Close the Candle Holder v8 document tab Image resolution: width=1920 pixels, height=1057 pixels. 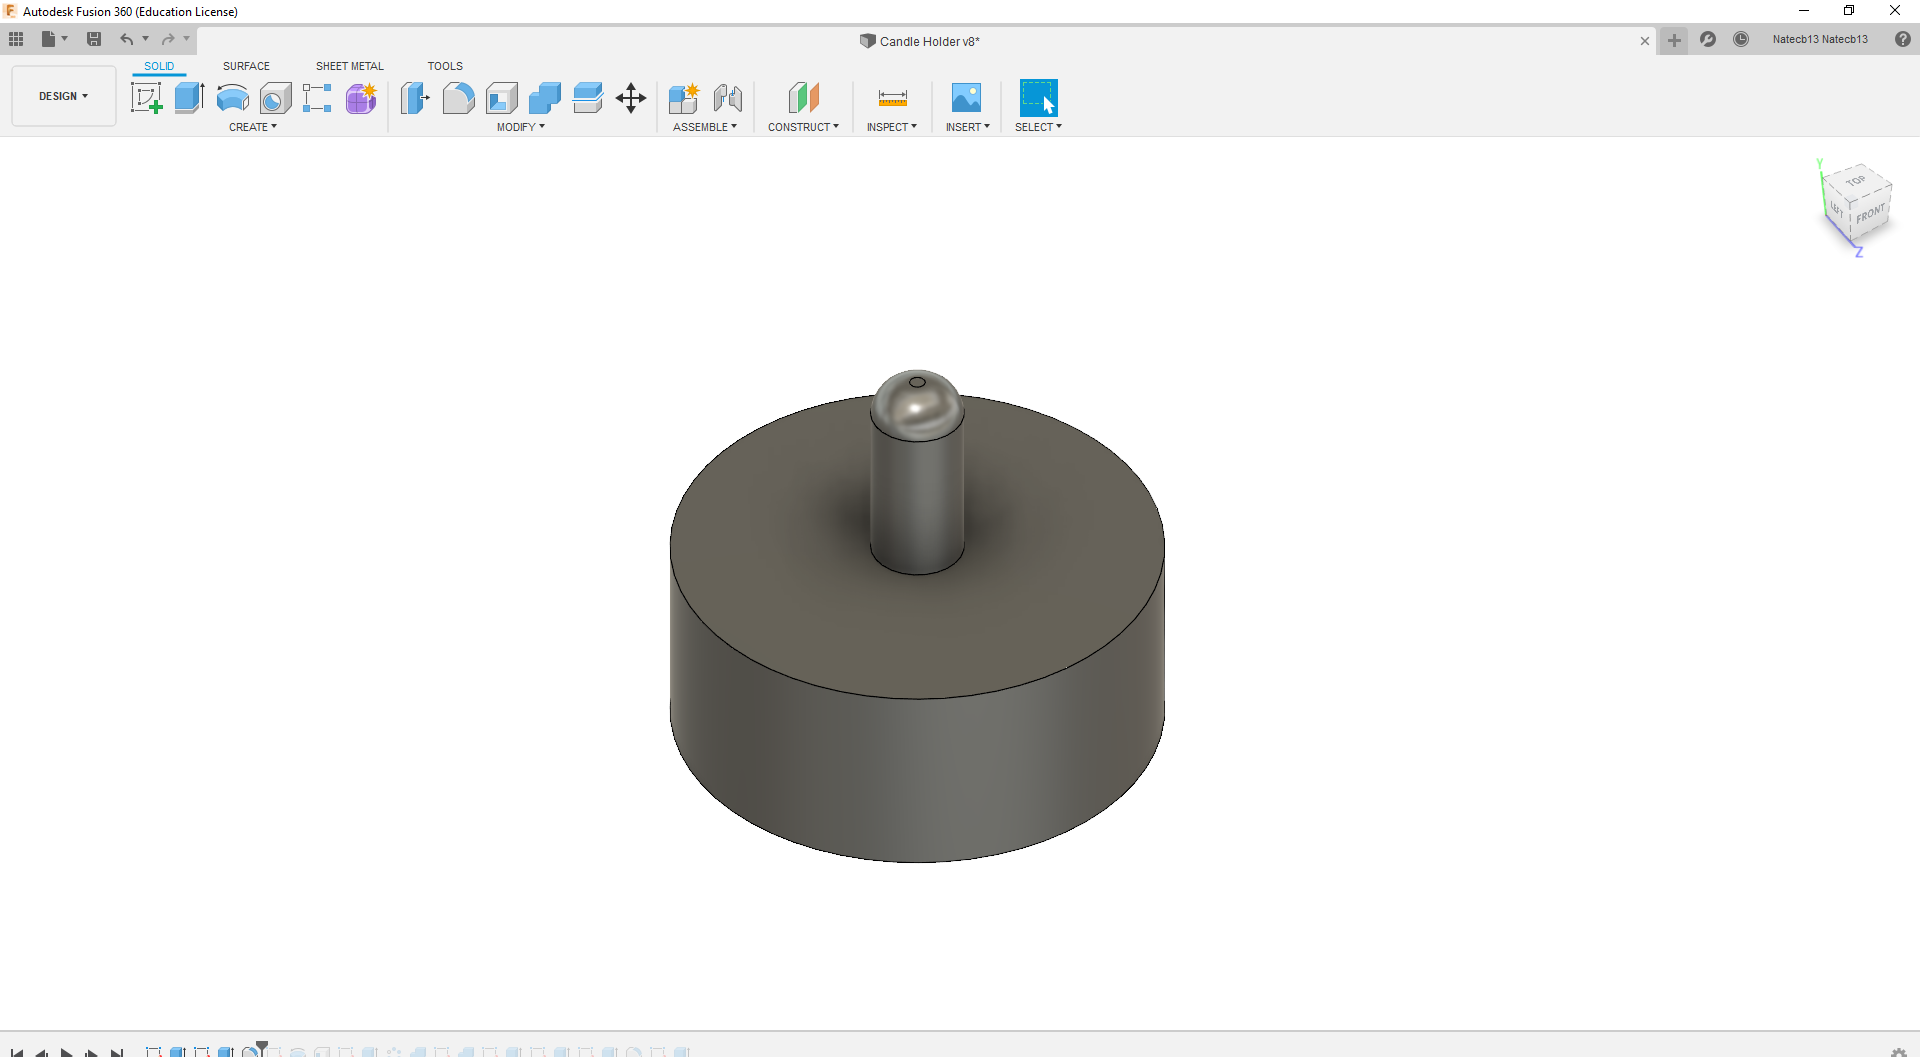1645,41
